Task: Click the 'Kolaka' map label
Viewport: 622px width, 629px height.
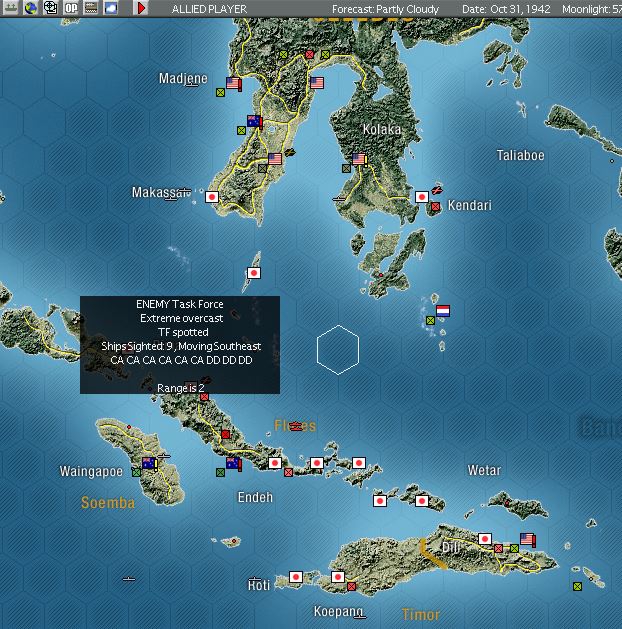Action: pos(382,129)
